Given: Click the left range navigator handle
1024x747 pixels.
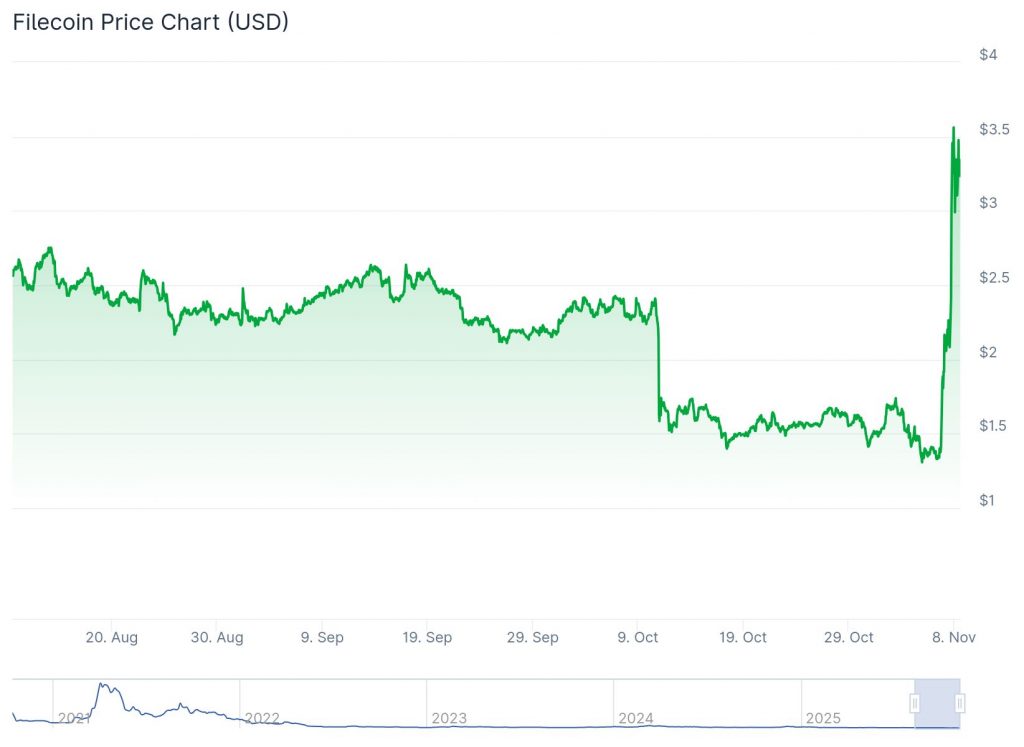Looking at the screenshot, I should pos(914,704).
